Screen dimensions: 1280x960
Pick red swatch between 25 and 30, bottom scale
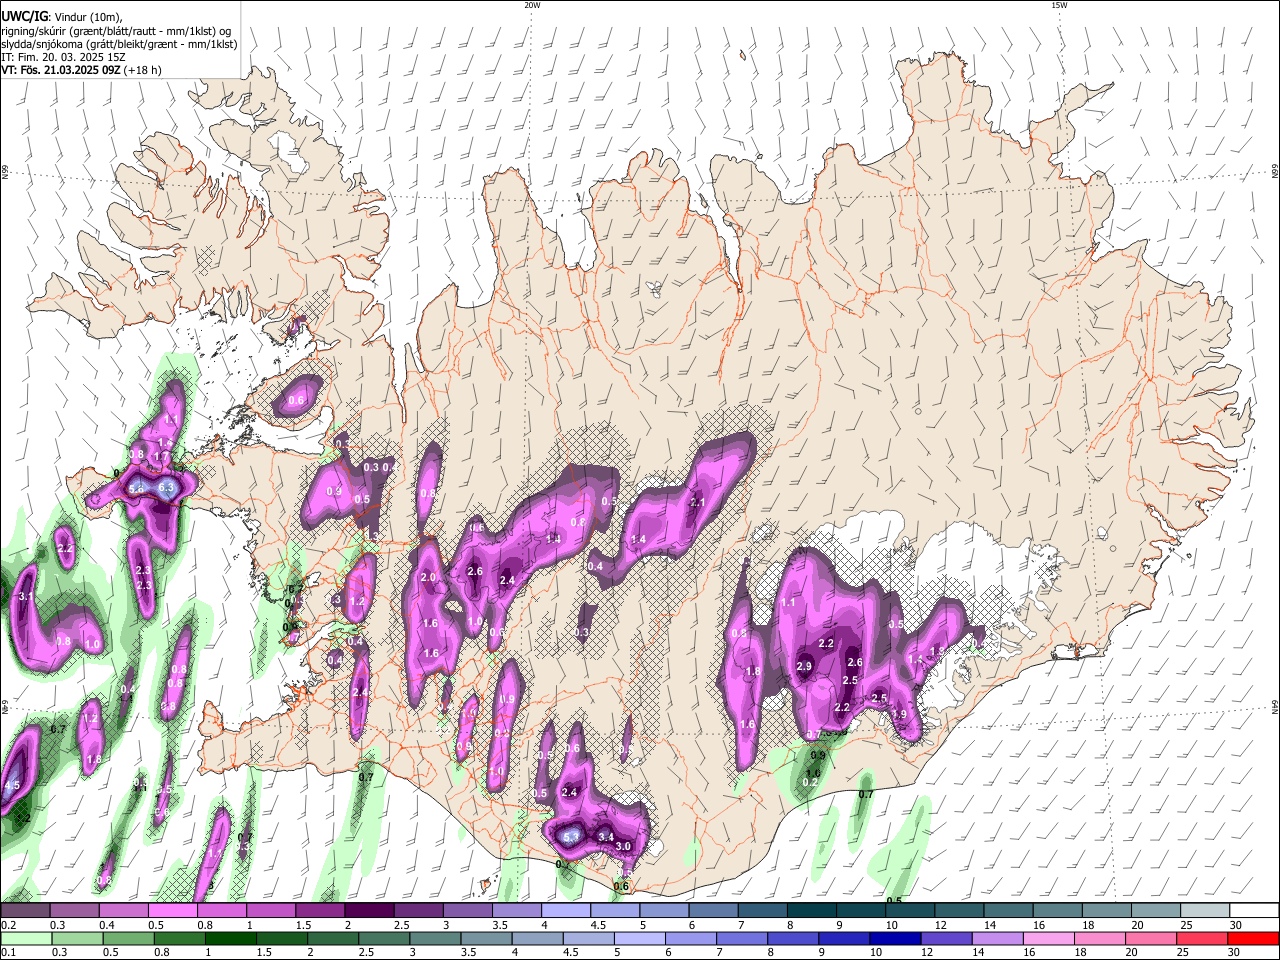point(1200,938)
